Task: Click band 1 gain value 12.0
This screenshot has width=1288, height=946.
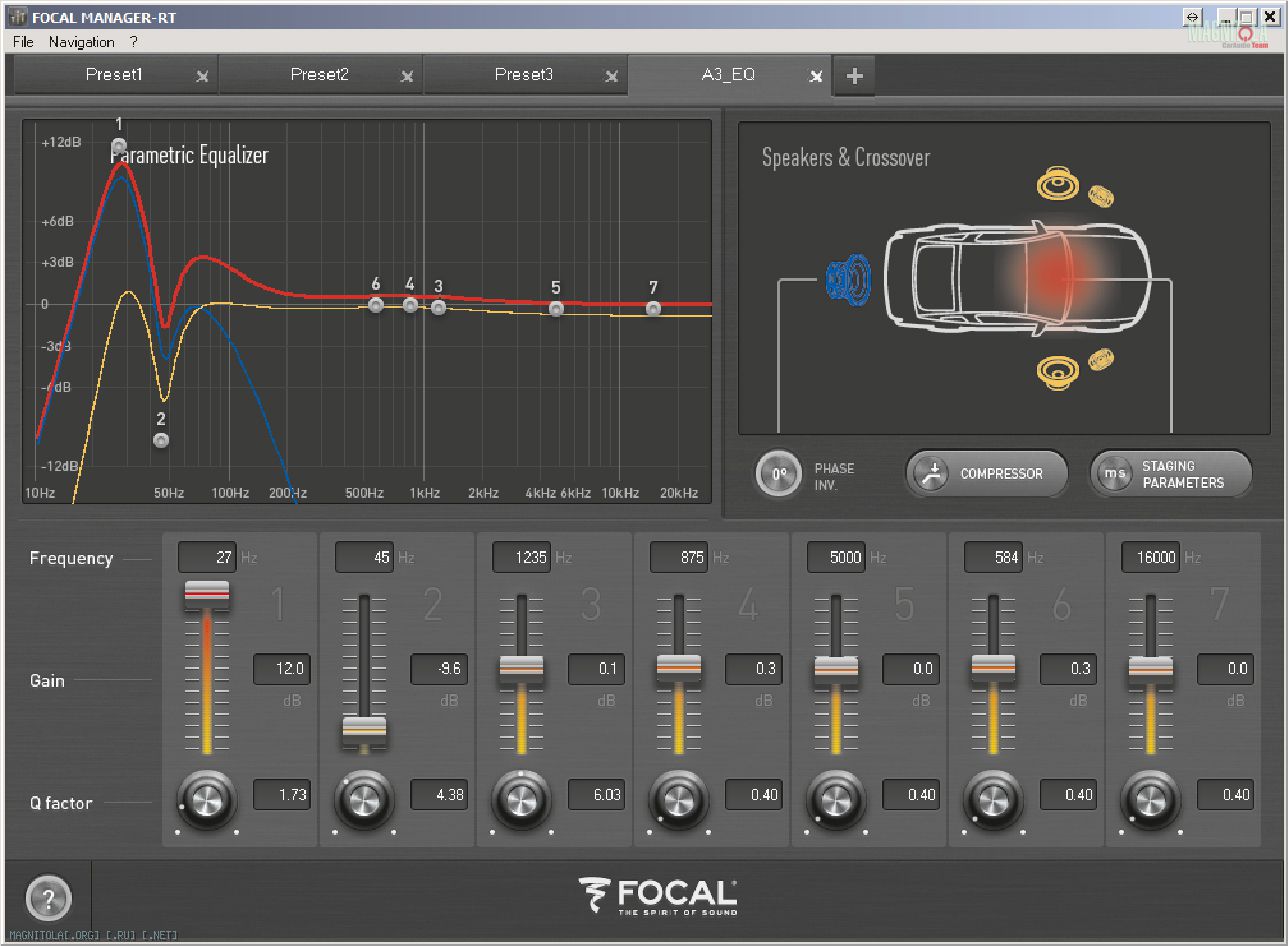Action: tap(282, 669)
